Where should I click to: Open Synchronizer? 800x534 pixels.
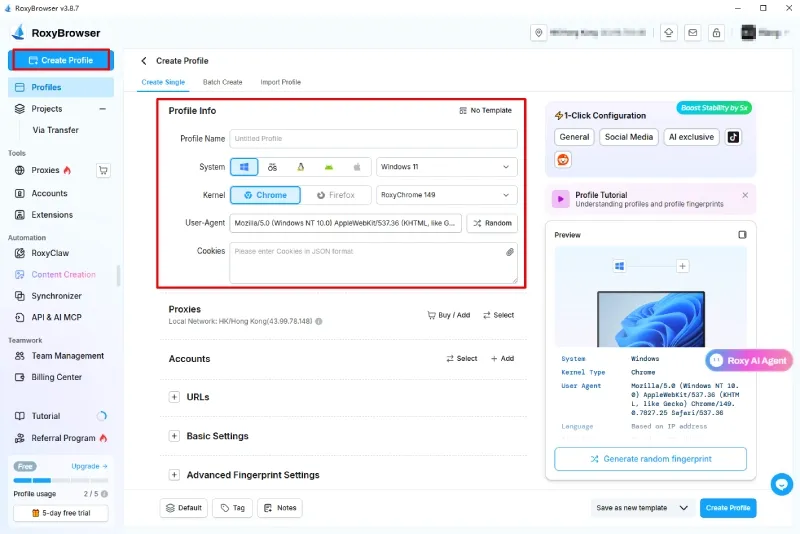click(x=56, y=296)
